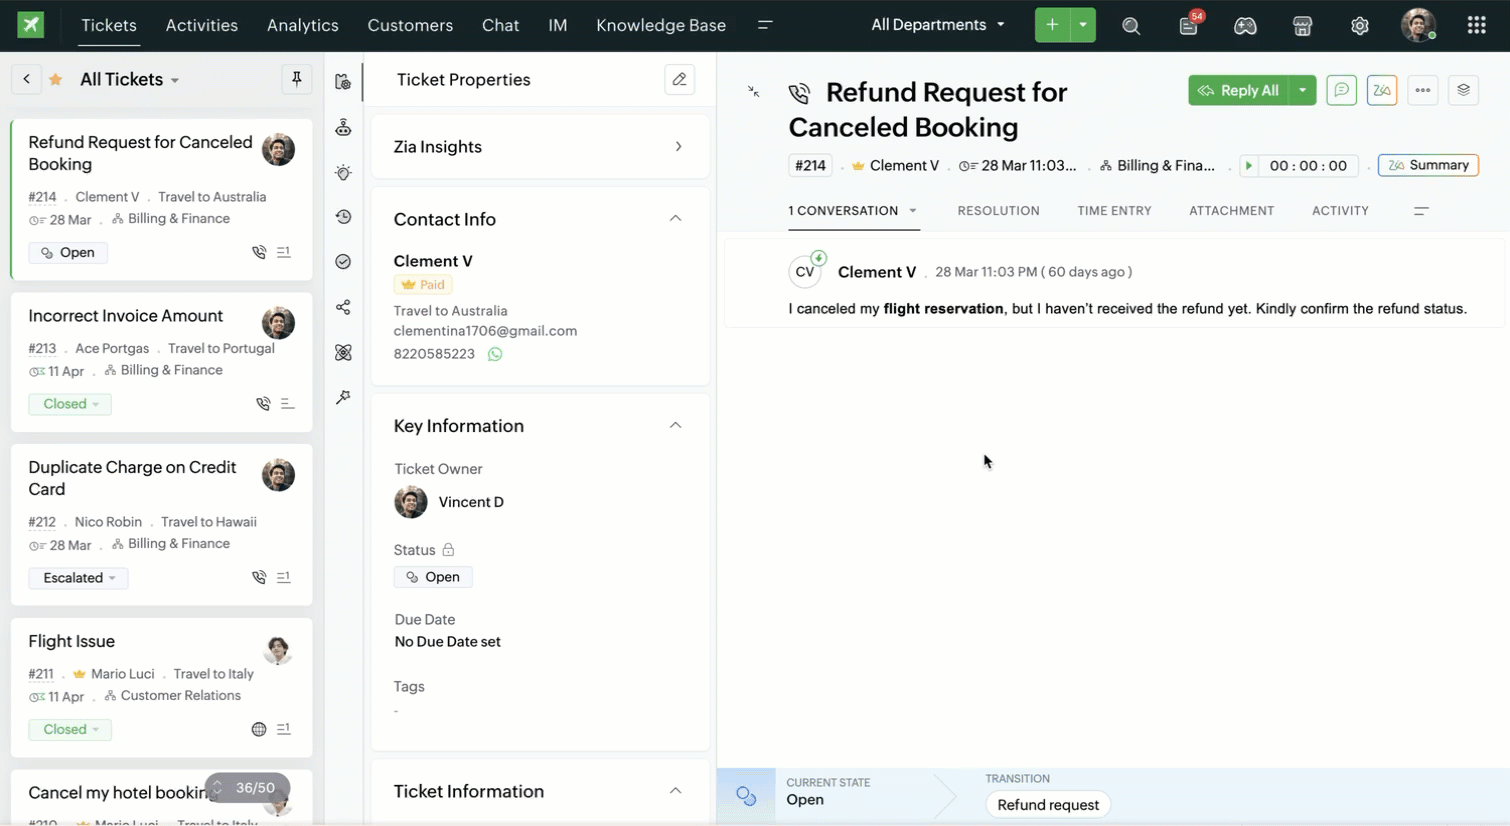Open the Duplicate Charge on Credit Card ticket
Image resolution: width=1510 pixels, height=826 pixels.
[132, 478]
